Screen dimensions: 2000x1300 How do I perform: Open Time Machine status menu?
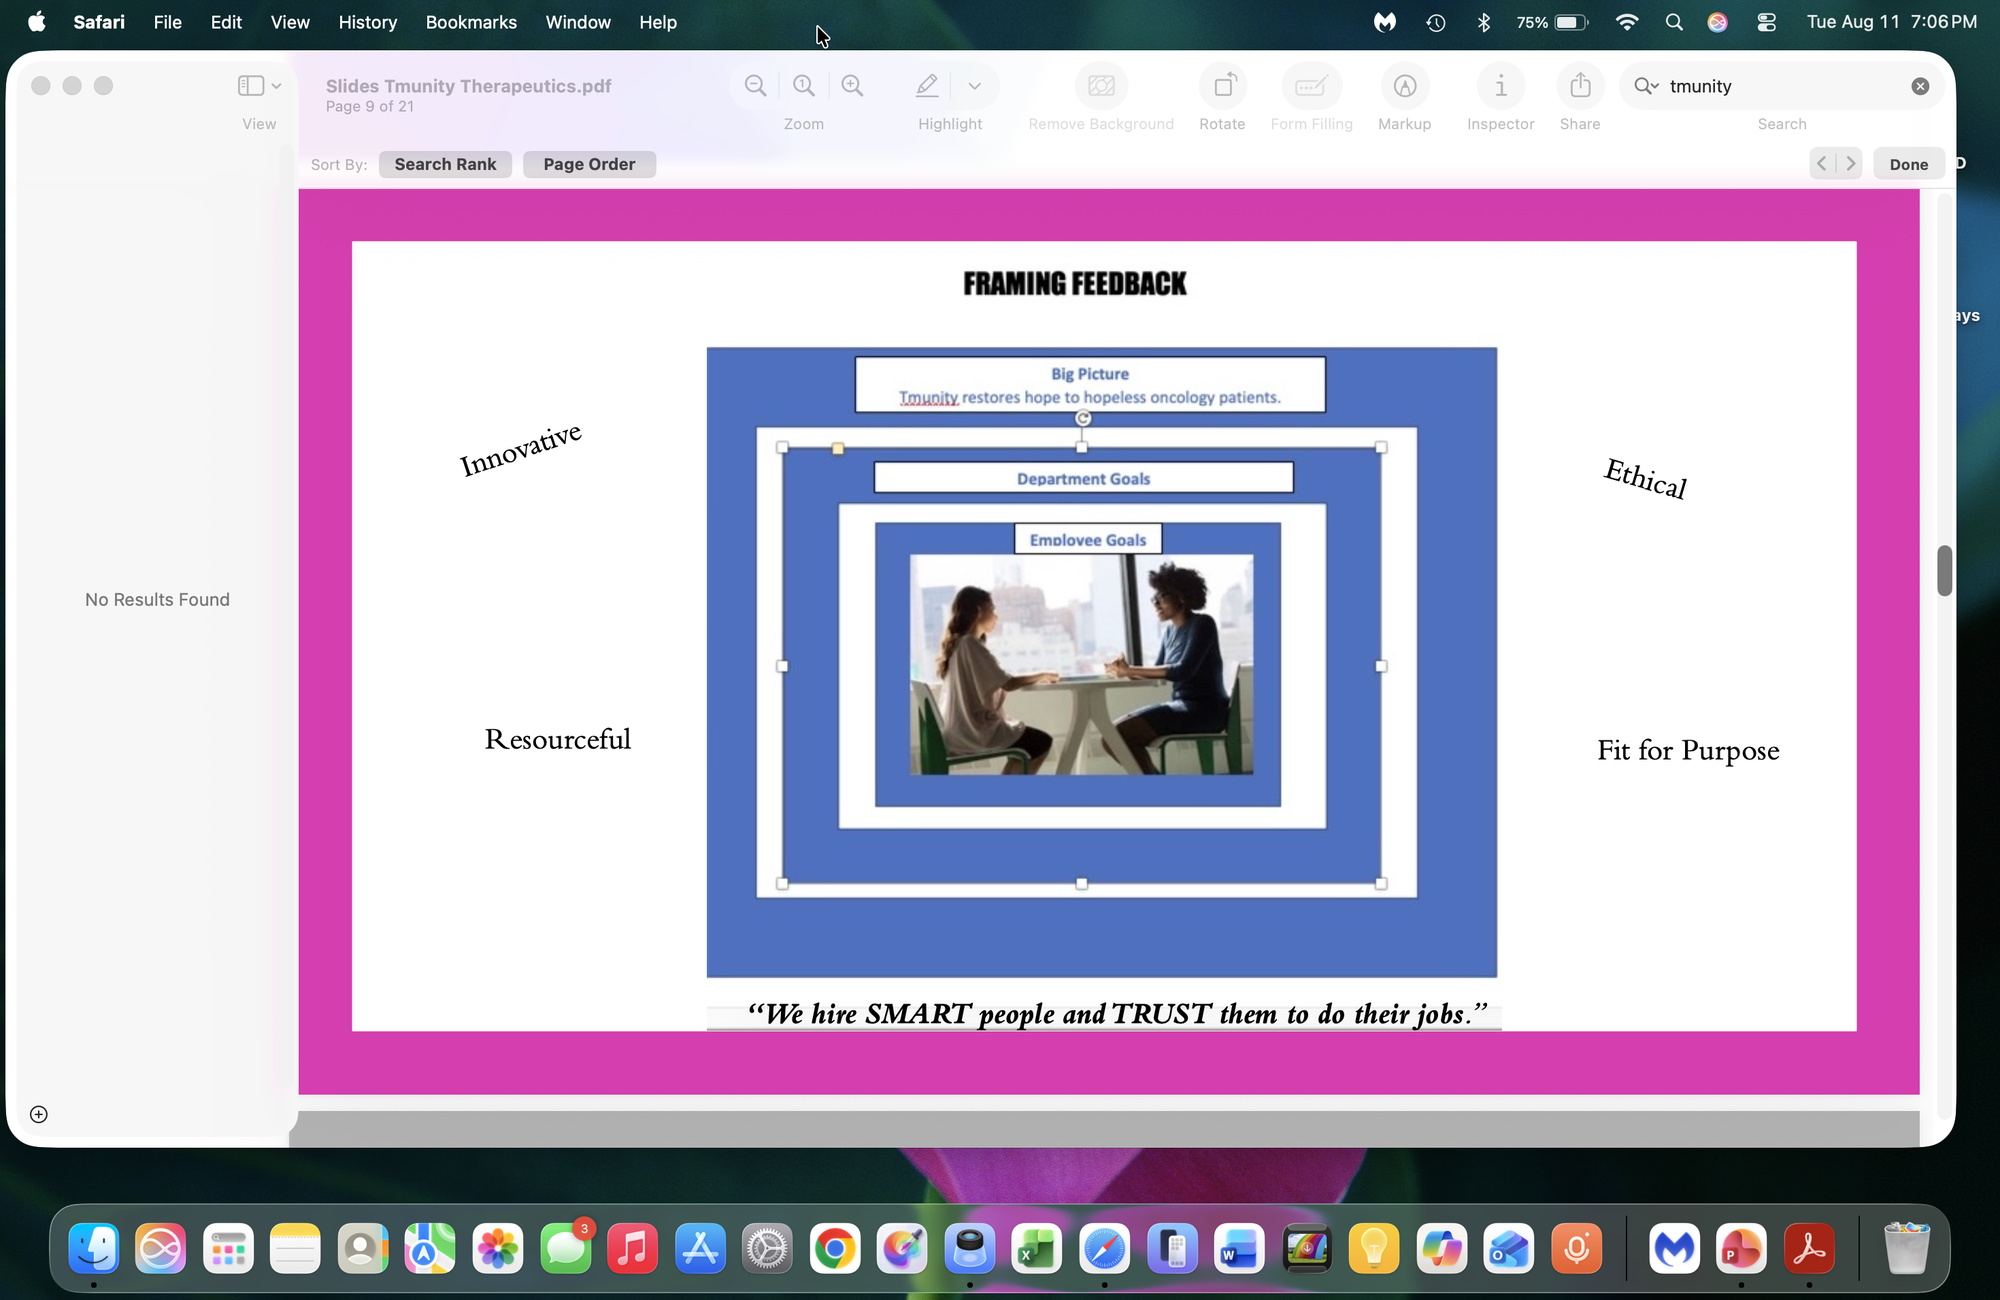coord(1436,22)
